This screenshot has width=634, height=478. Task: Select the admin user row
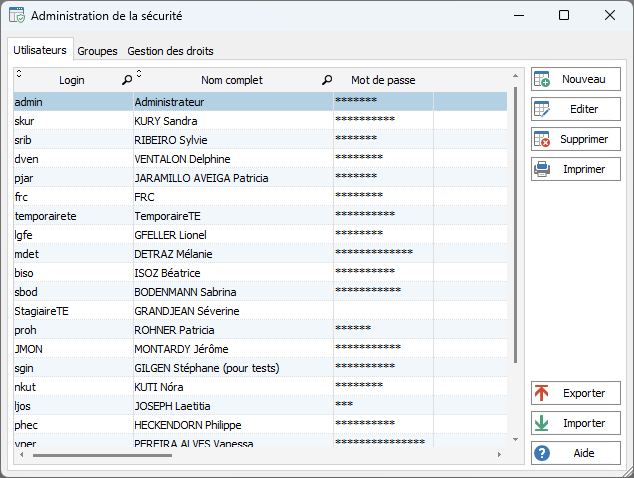click(x=70, y=101)
